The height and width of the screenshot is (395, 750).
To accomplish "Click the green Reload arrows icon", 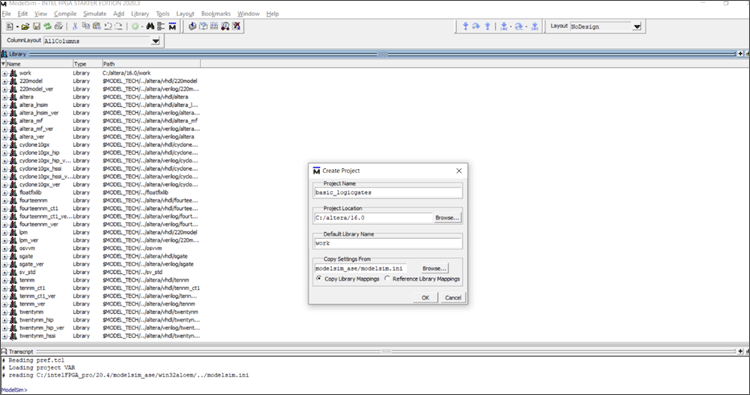I will (x=47, y=26).
